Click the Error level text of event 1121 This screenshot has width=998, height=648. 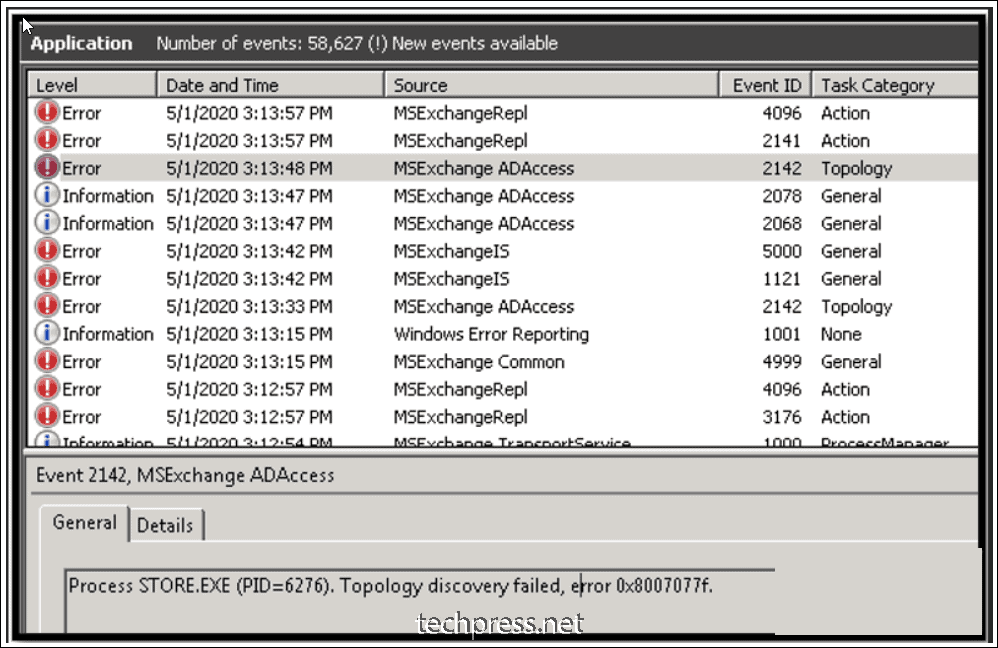[x=81, y=279]
